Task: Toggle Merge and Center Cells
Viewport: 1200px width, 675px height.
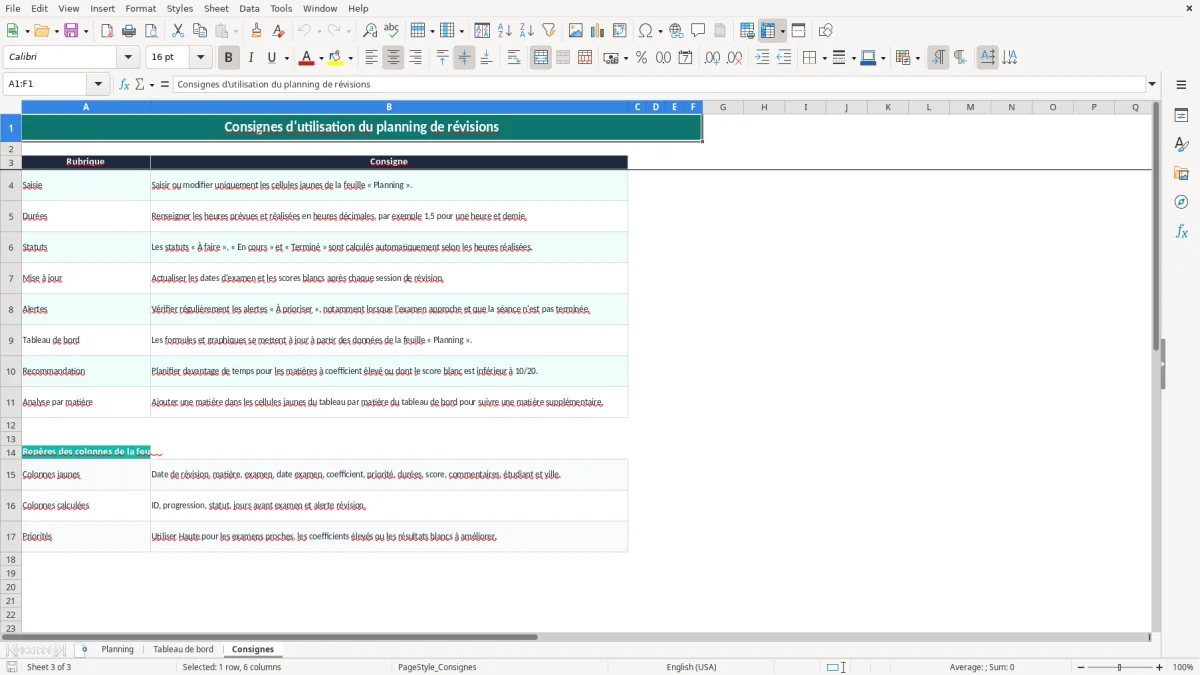Action: [541, 58]
